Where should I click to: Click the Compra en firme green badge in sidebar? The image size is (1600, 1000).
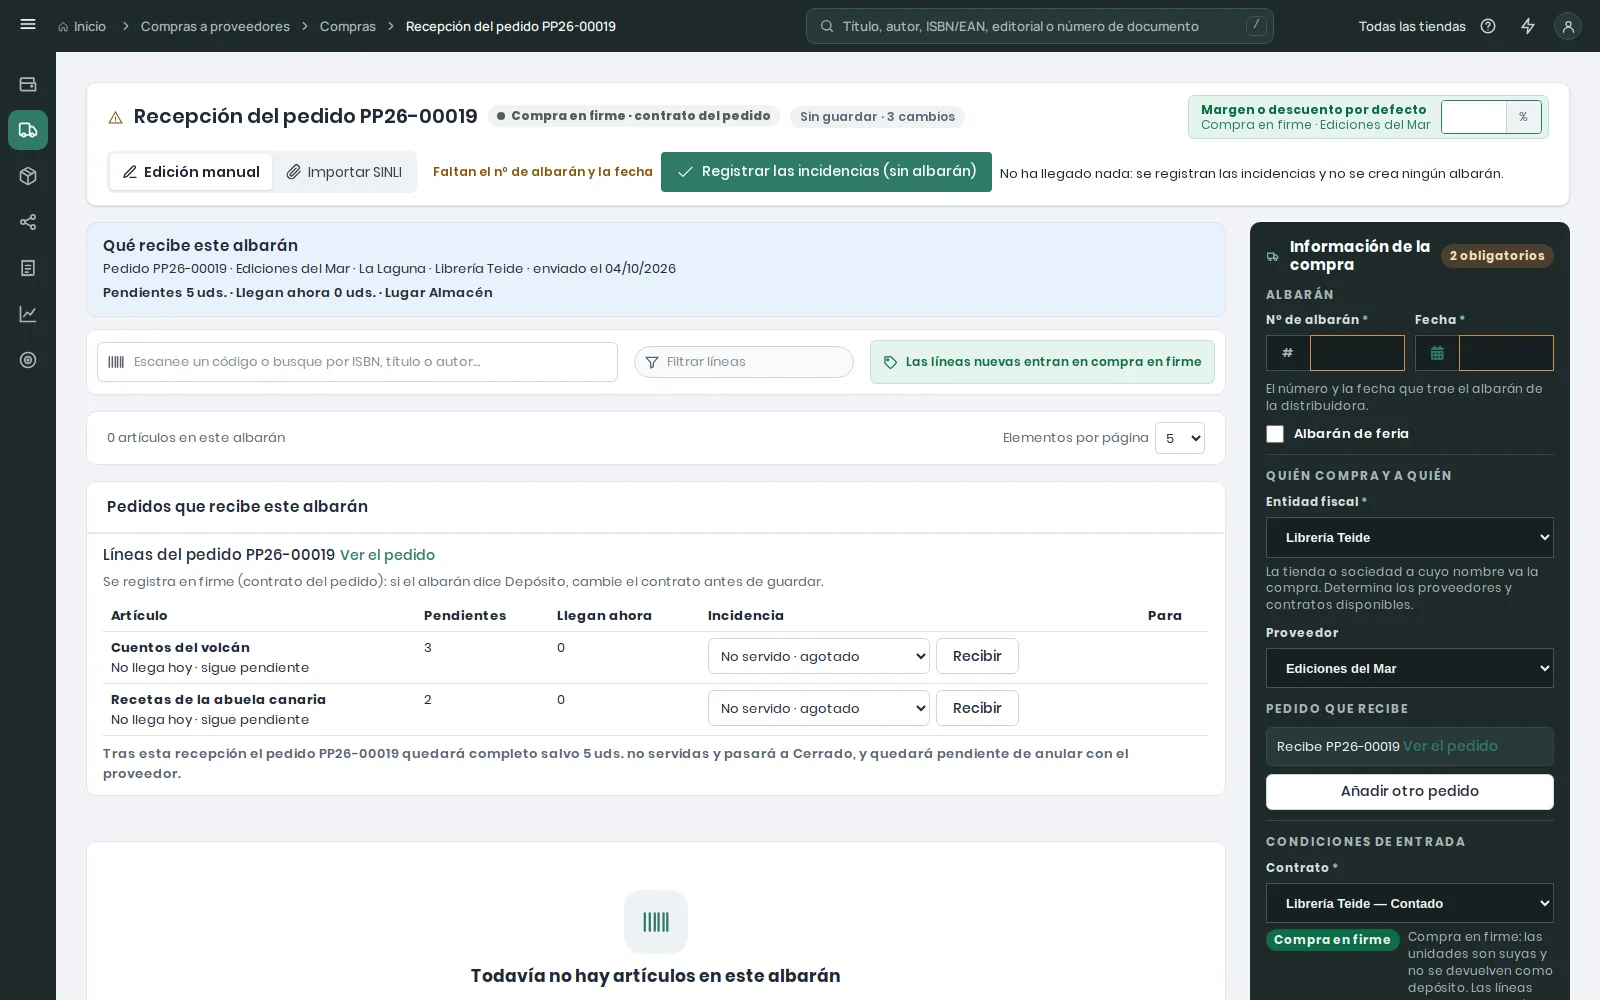[x=1332, y=940]
